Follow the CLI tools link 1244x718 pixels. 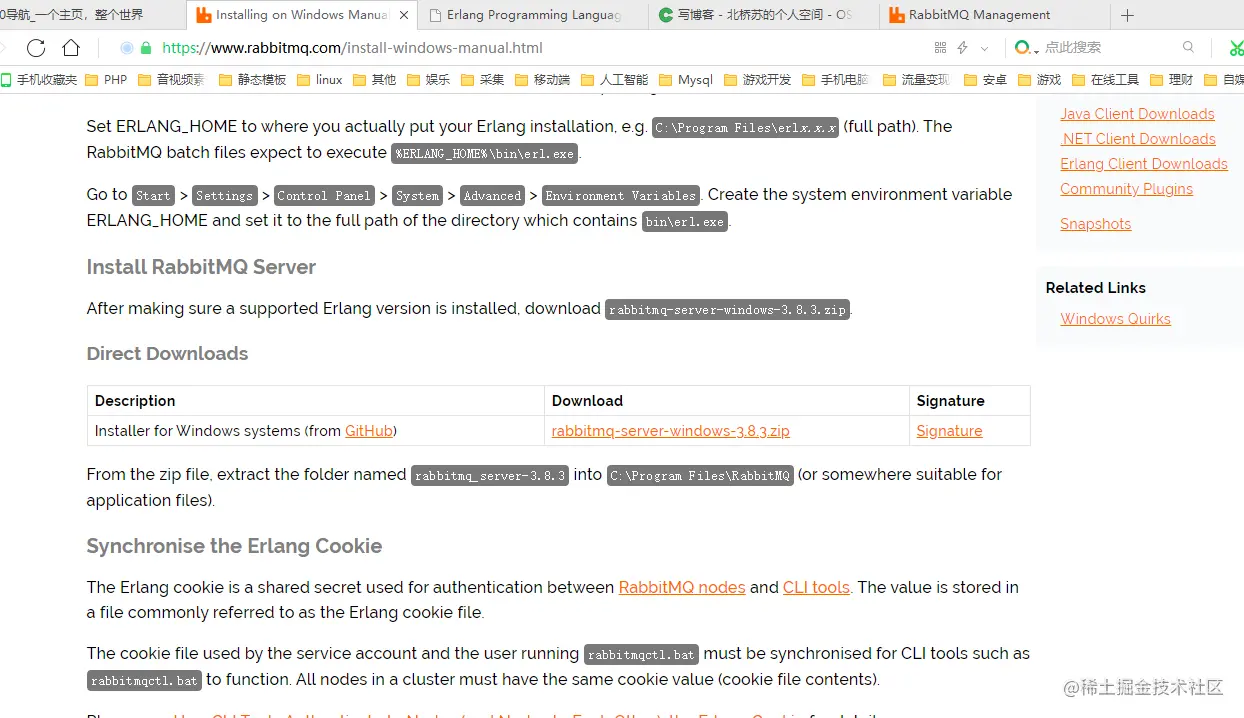816,587
